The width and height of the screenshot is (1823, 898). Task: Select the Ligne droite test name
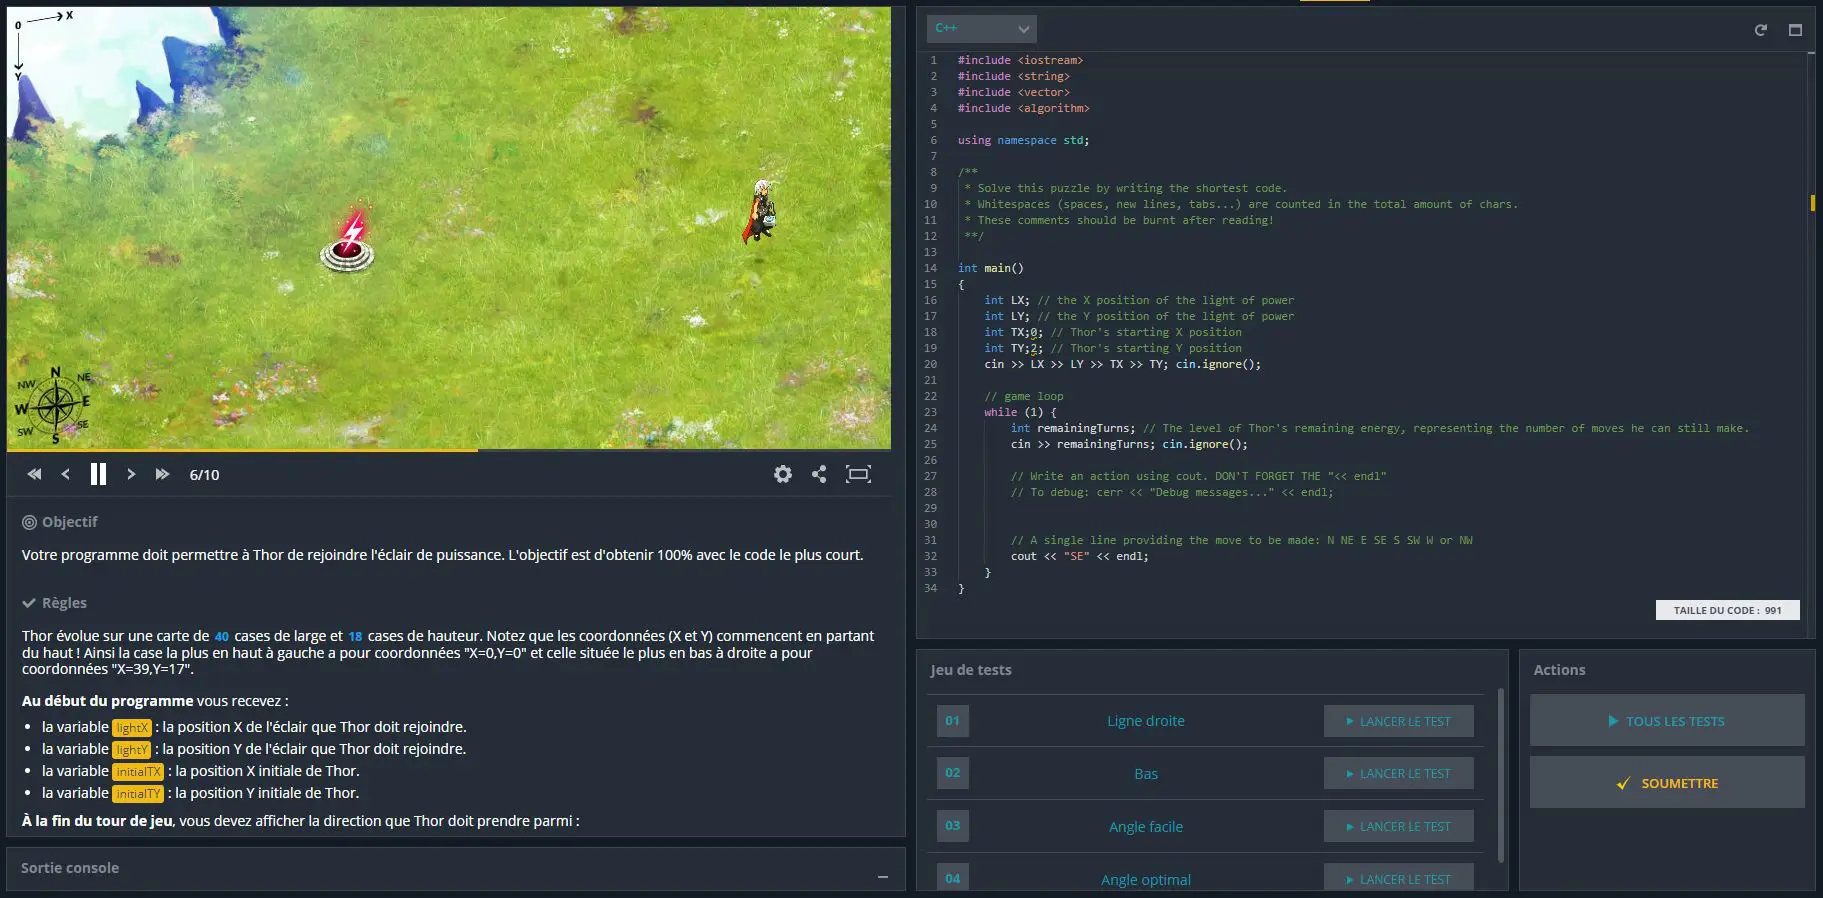coord(1145,721)
